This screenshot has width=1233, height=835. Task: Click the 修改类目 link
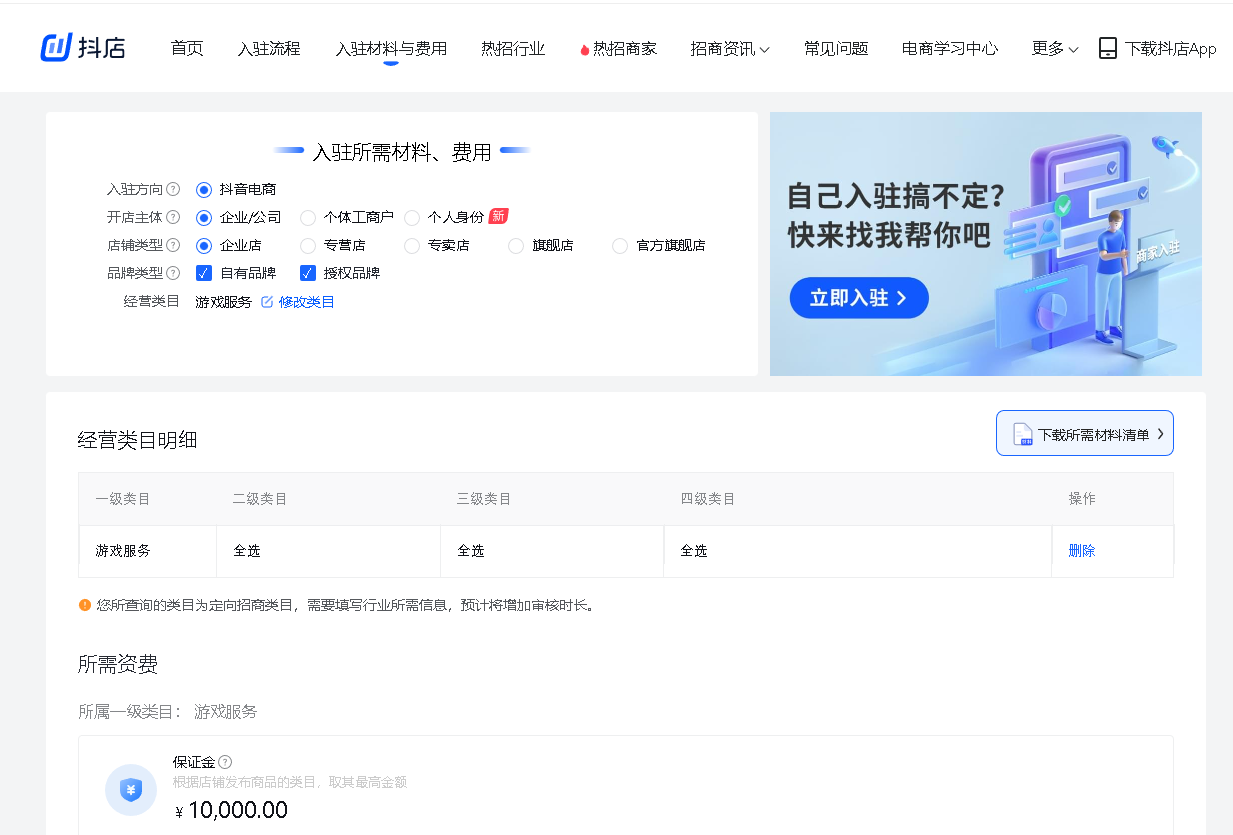click(306, 302)
